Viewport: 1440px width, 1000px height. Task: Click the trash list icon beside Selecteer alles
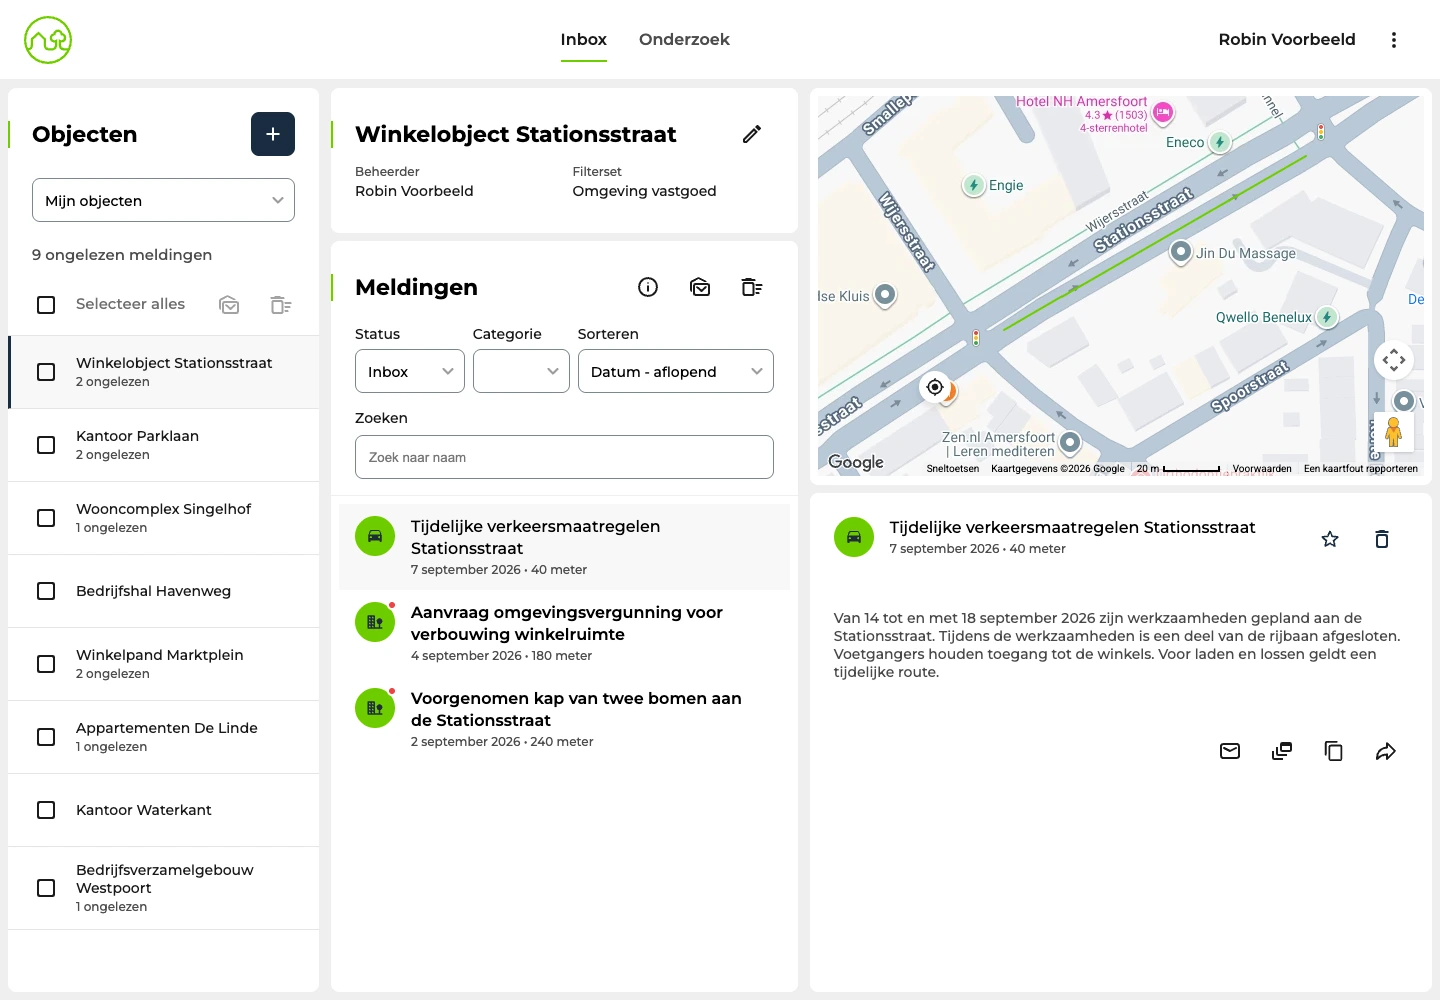point(281,304)
